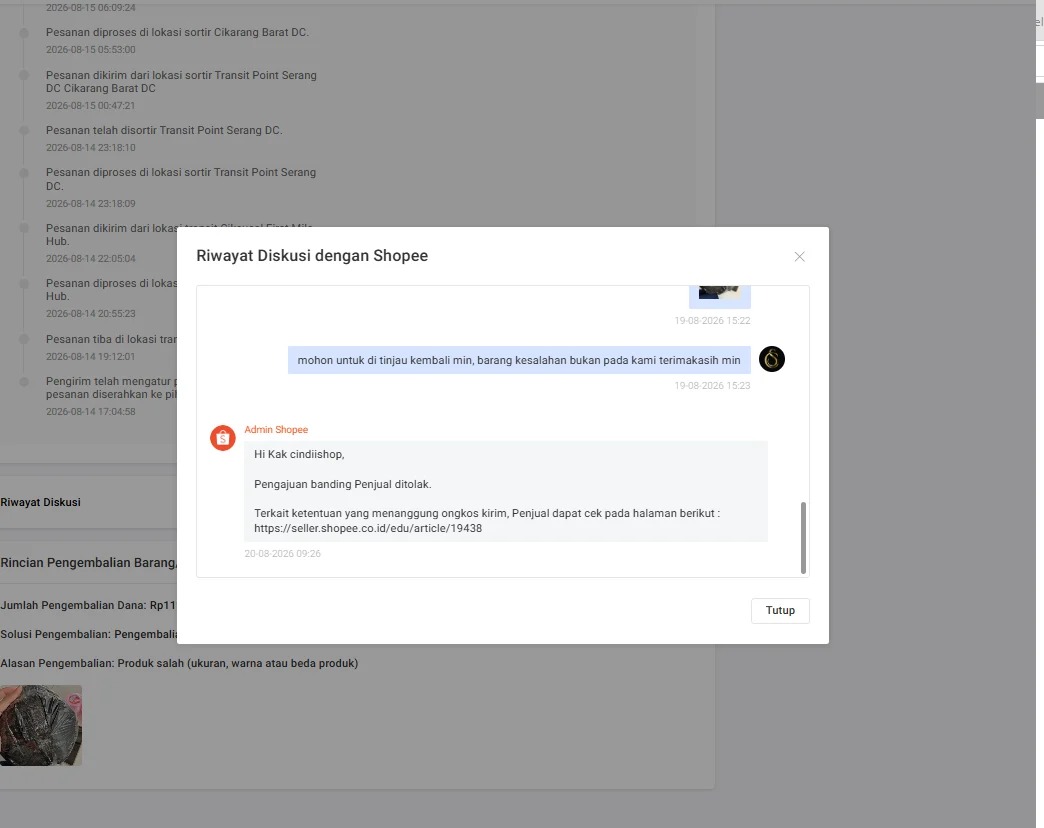1044x828 pixels.
Task: Click Riwayat Diskusi section heading in background
Action: coord(40,503)
